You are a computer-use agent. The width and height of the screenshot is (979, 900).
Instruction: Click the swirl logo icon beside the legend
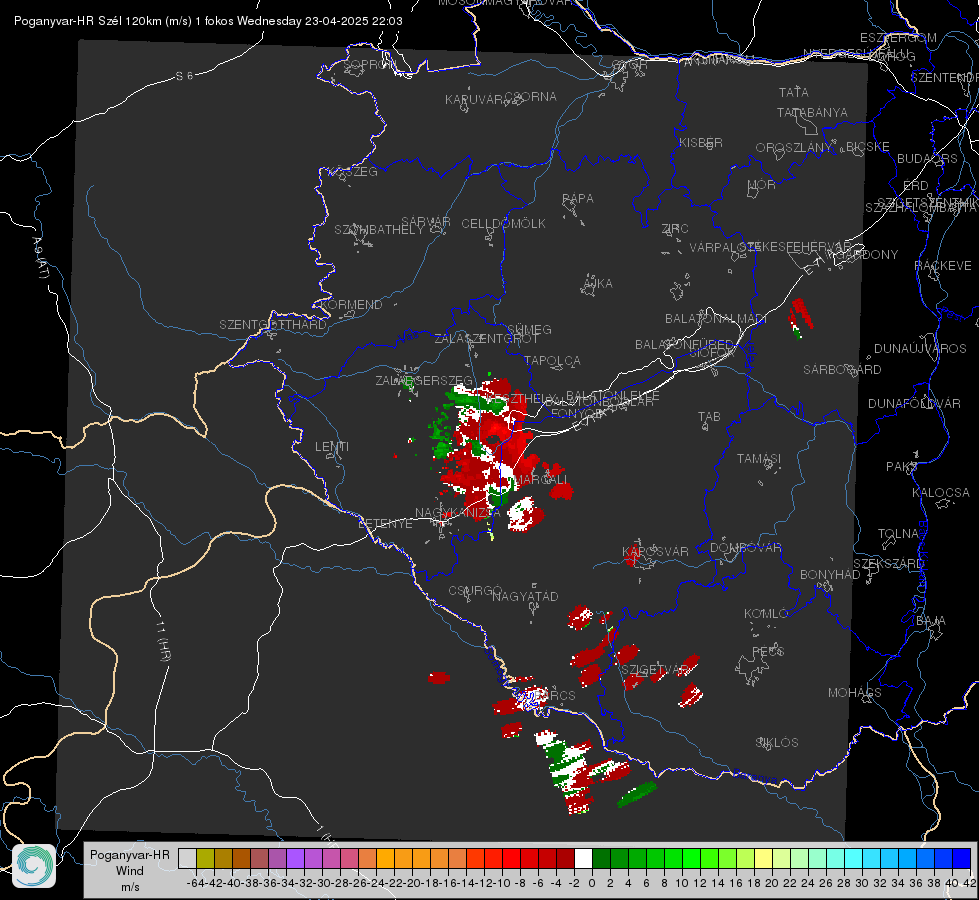34,866
